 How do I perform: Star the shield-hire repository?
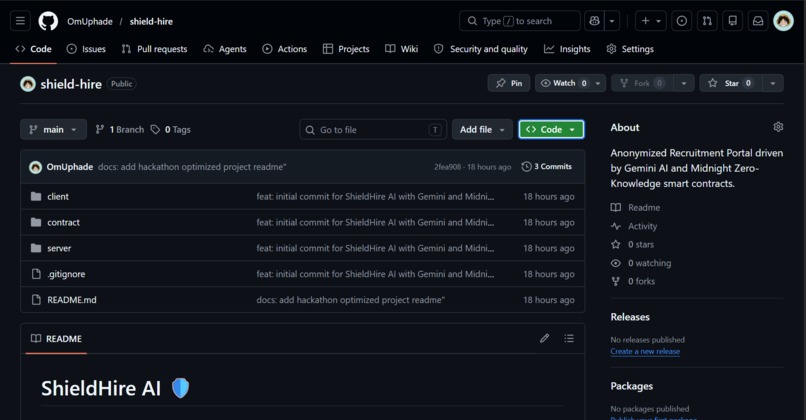pyautogui.click(x=731, y=83)
